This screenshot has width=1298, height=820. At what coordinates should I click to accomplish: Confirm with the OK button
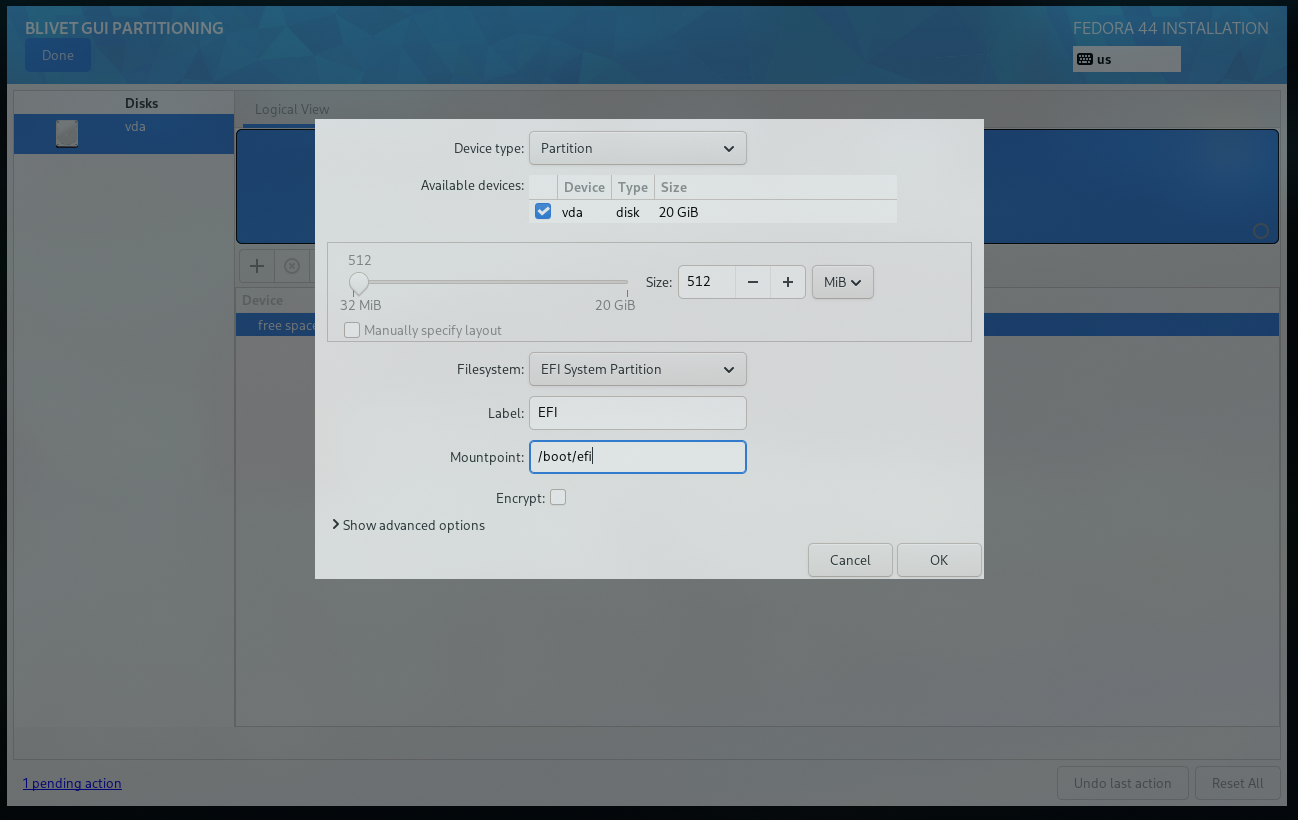[x=939, y=560]
